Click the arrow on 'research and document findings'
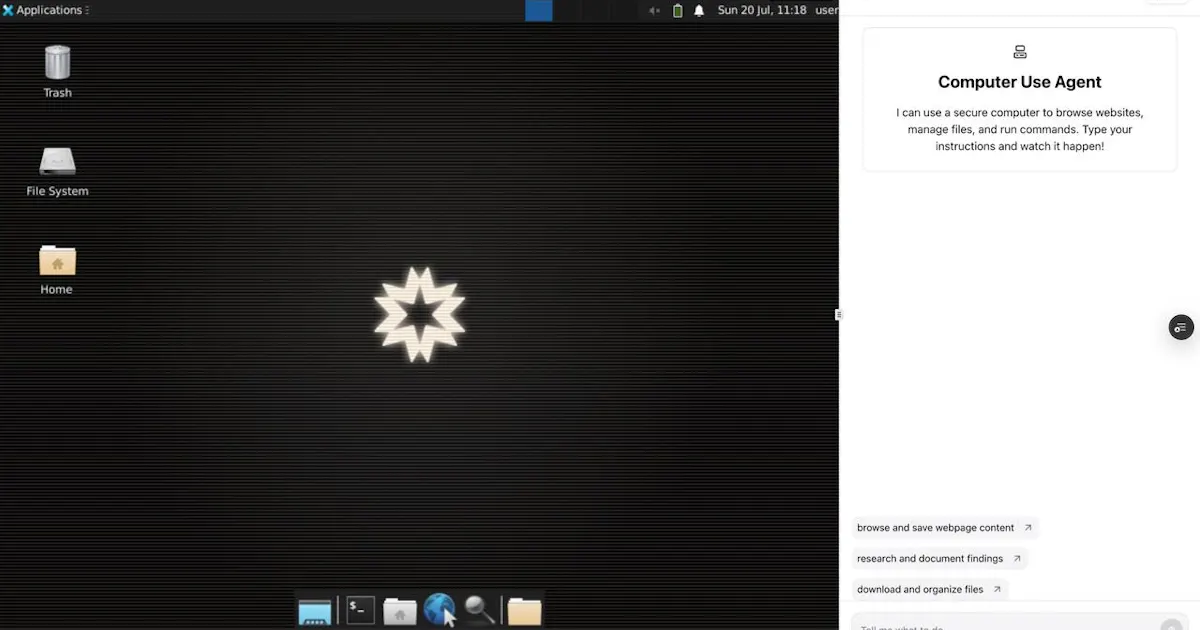This screenshot has height=630, width=1200. pyautogui.click(x=1017, y=559)
